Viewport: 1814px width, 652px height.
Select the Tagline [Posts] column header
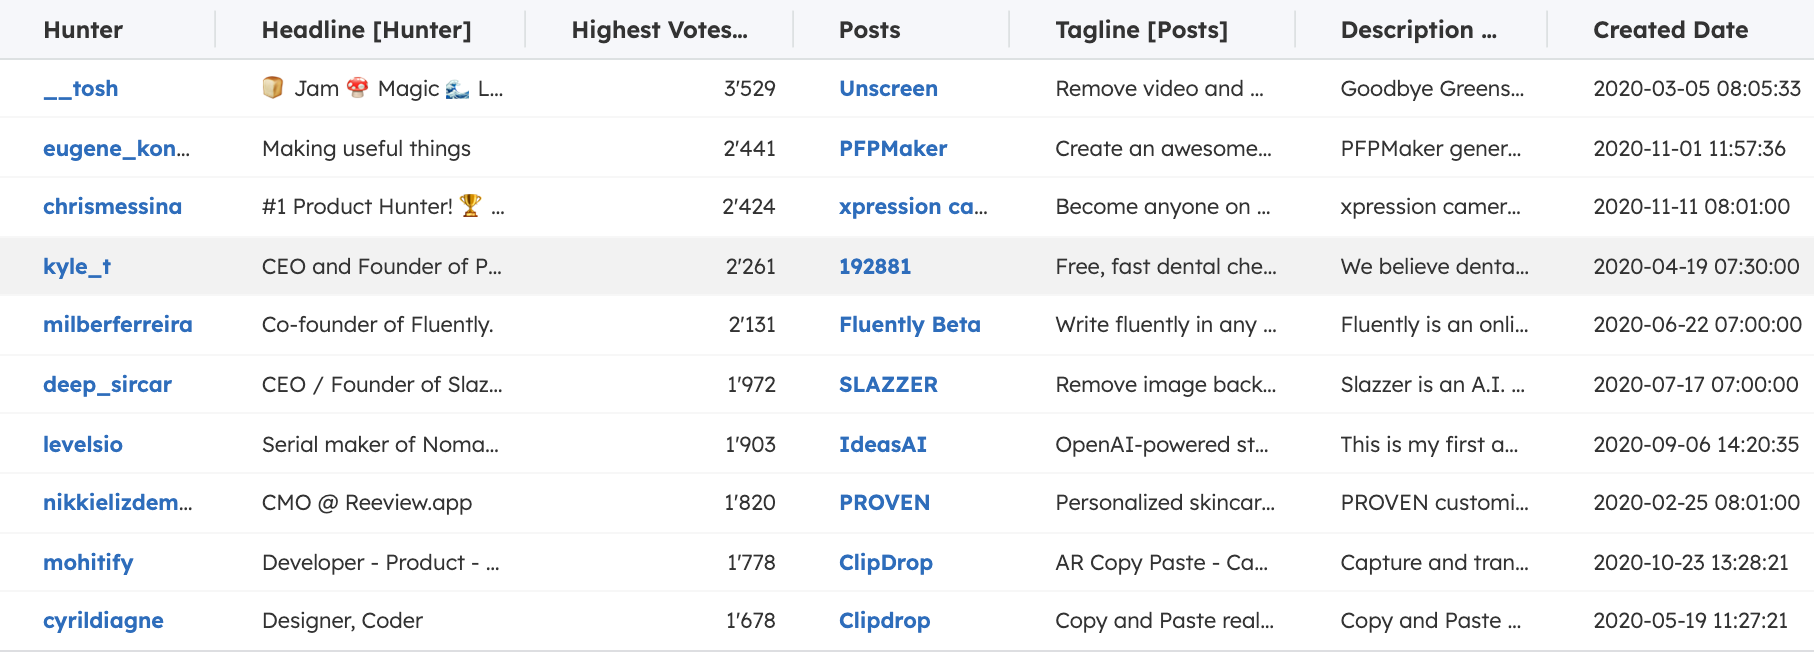1141,30
